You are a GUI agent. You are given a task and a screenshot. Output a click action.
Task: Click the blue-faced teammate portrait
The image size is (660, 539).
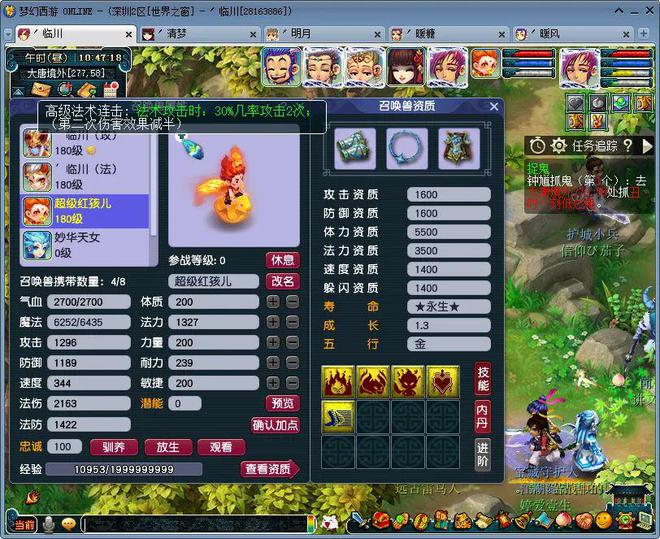pyautogui.click(x=282, y=67)
